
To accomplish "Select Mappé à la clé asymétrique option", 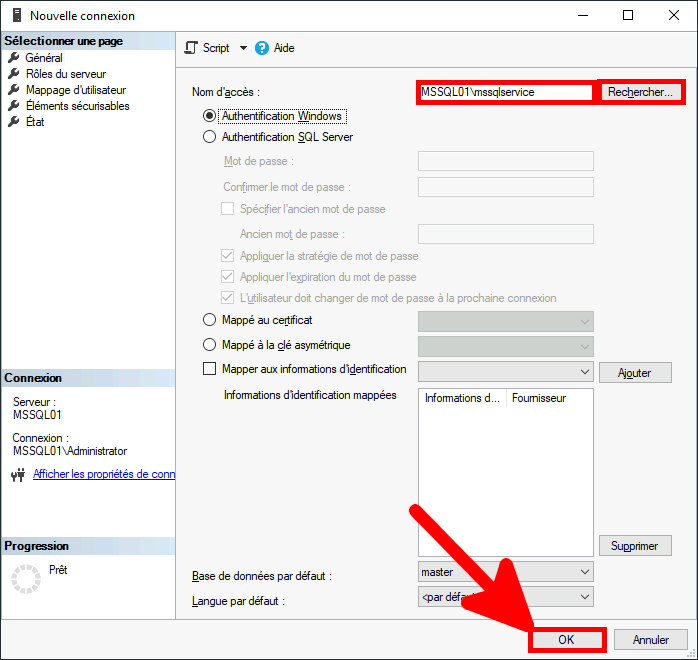I will 209,345.
